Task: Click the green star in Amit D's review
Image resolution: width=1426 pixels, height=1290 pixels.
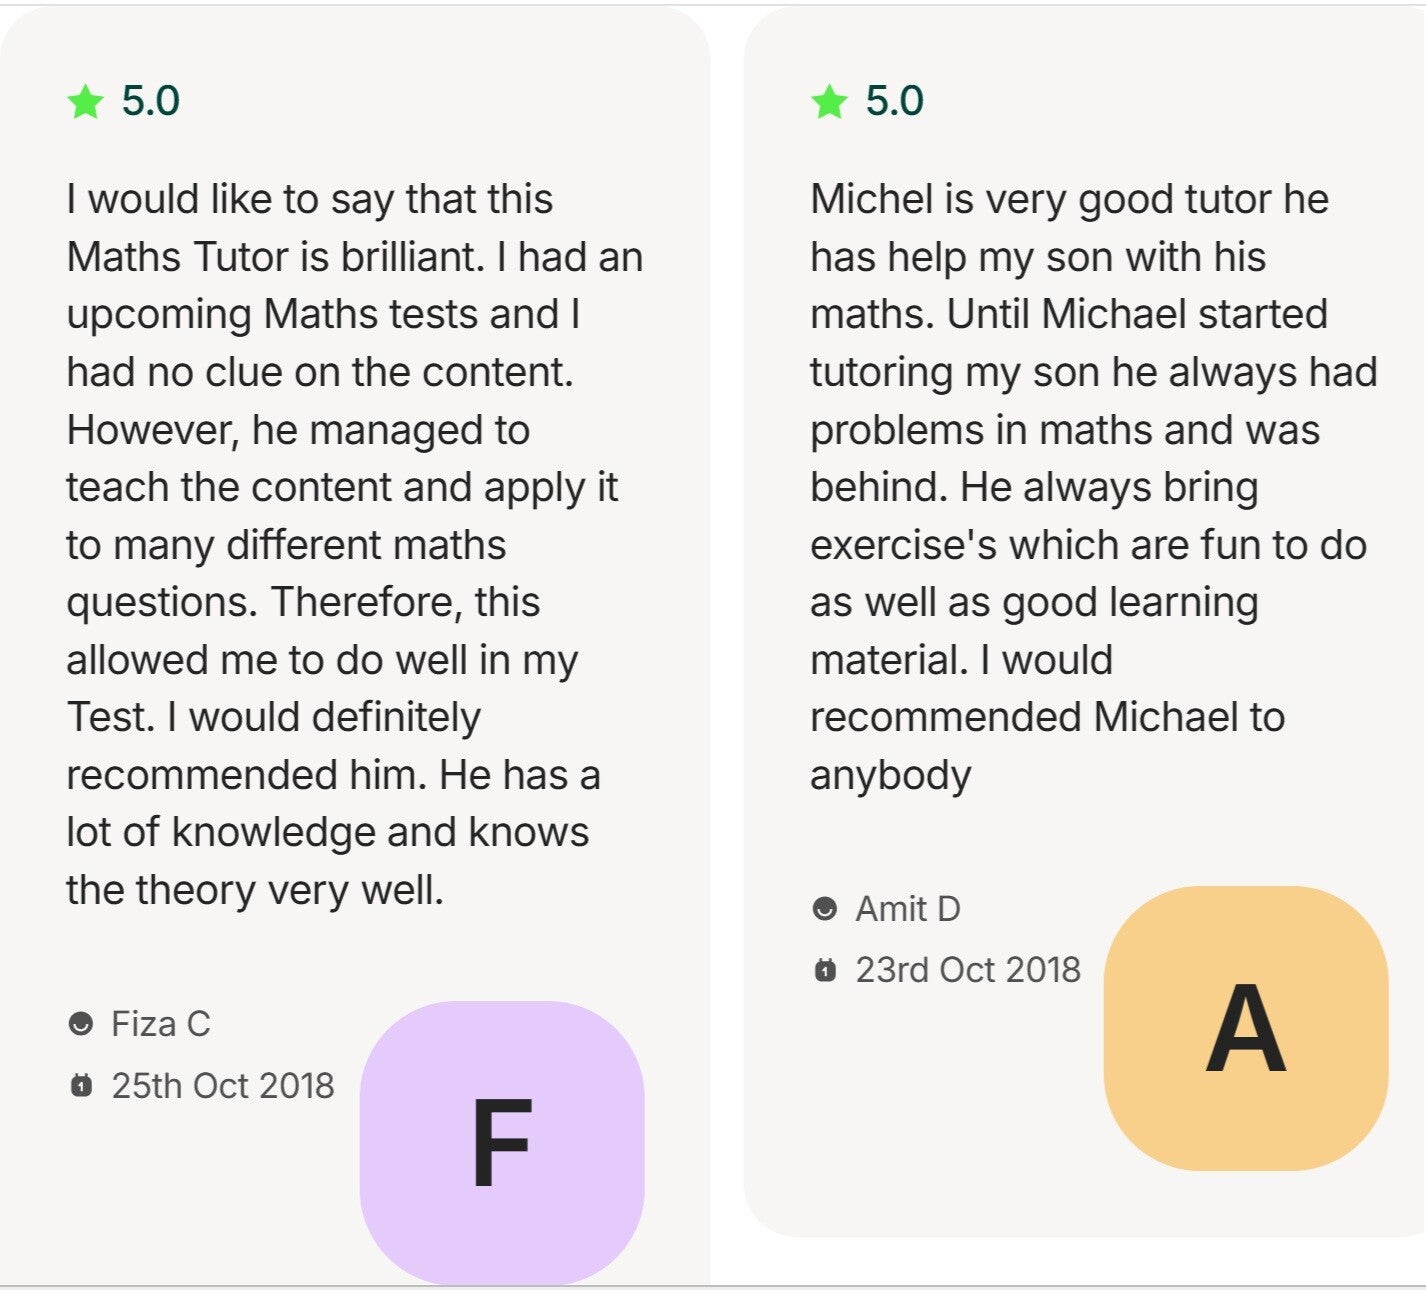Action: 829,102
